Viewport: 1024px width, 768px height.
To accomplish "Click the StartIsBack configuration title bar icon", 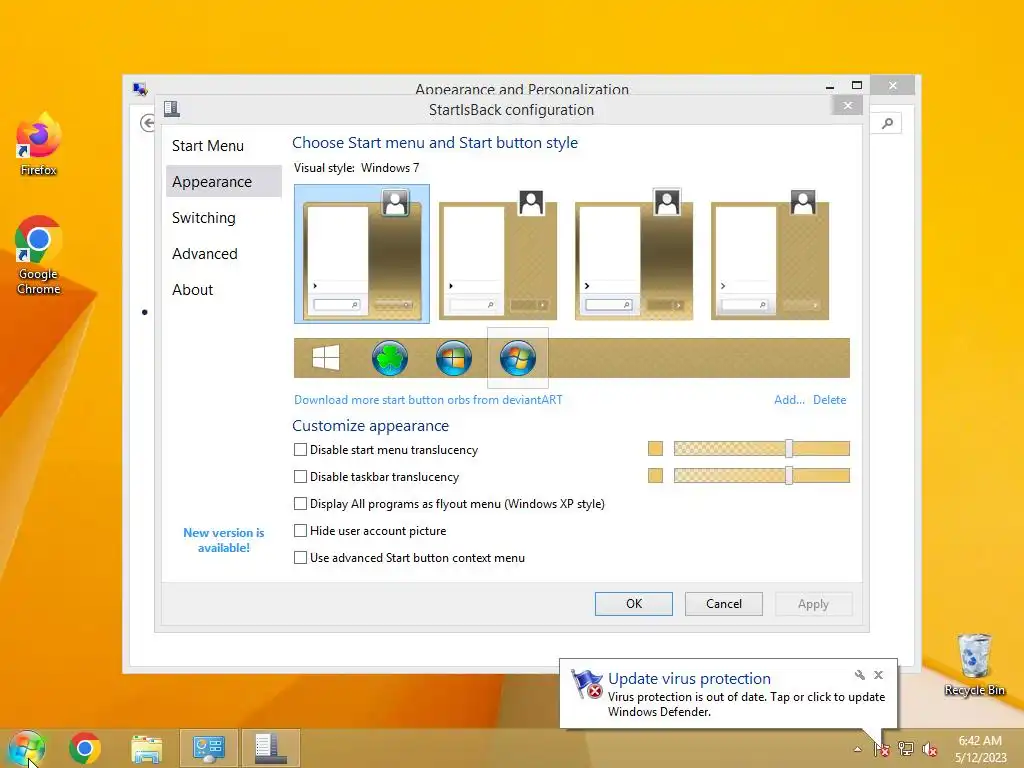I will tap(172, 108).
